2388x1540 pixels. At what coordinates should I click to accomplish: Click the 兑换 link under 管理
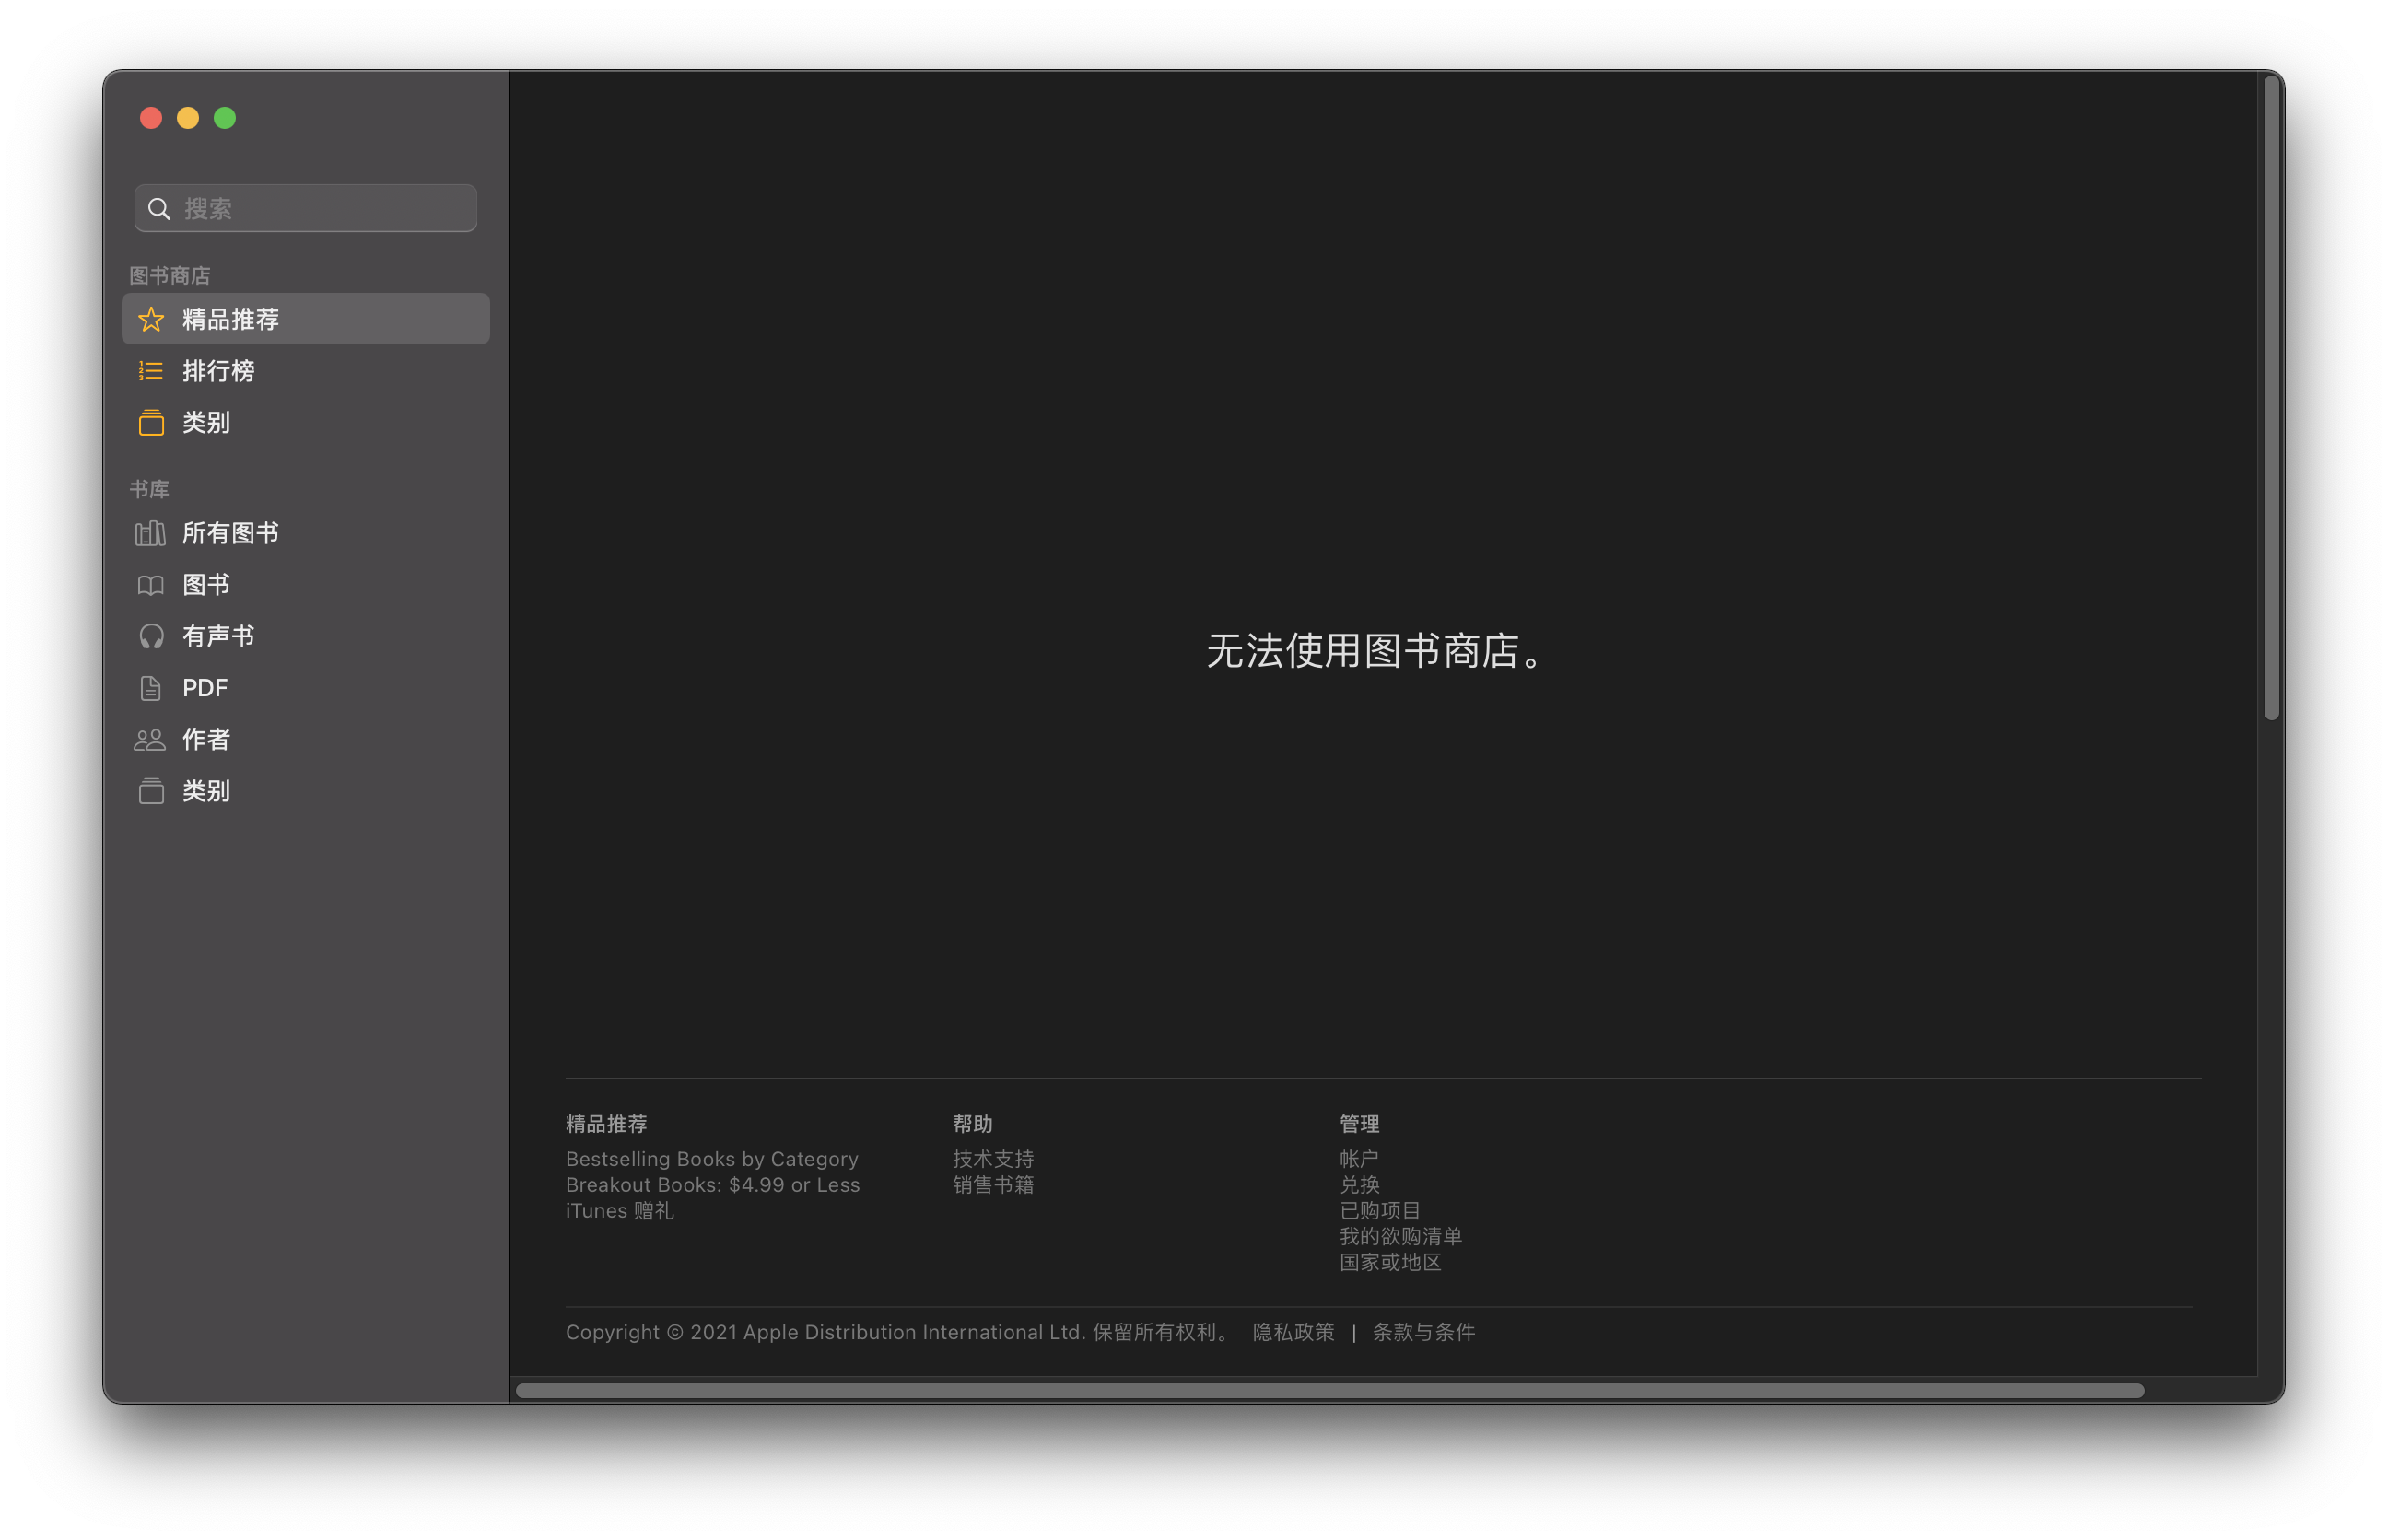pyautogui.click(x=1359, y=1185)
